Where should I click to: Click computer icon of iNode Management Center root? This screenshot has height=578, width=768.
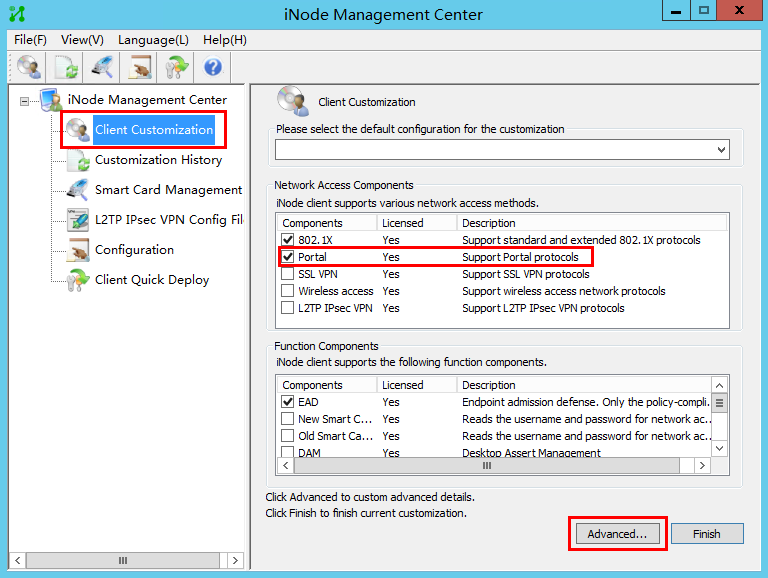51,99
